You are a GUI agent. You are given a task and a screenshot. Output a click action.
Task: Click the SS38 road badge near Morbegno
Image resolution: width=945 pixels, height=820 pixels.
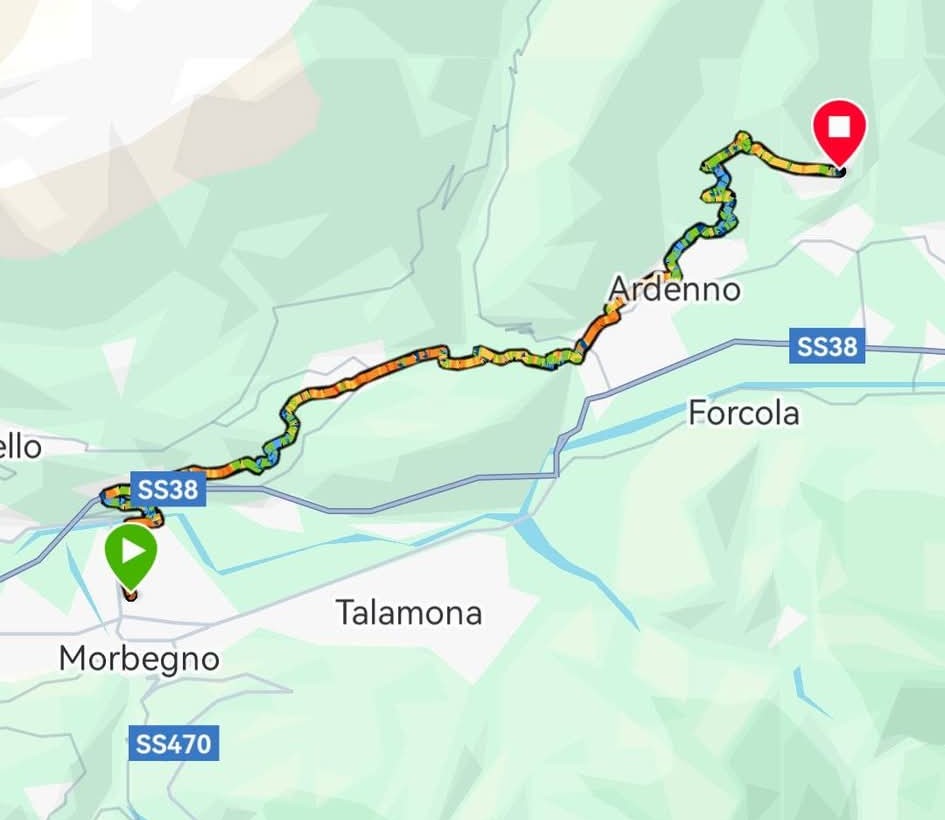pos(168,489)
